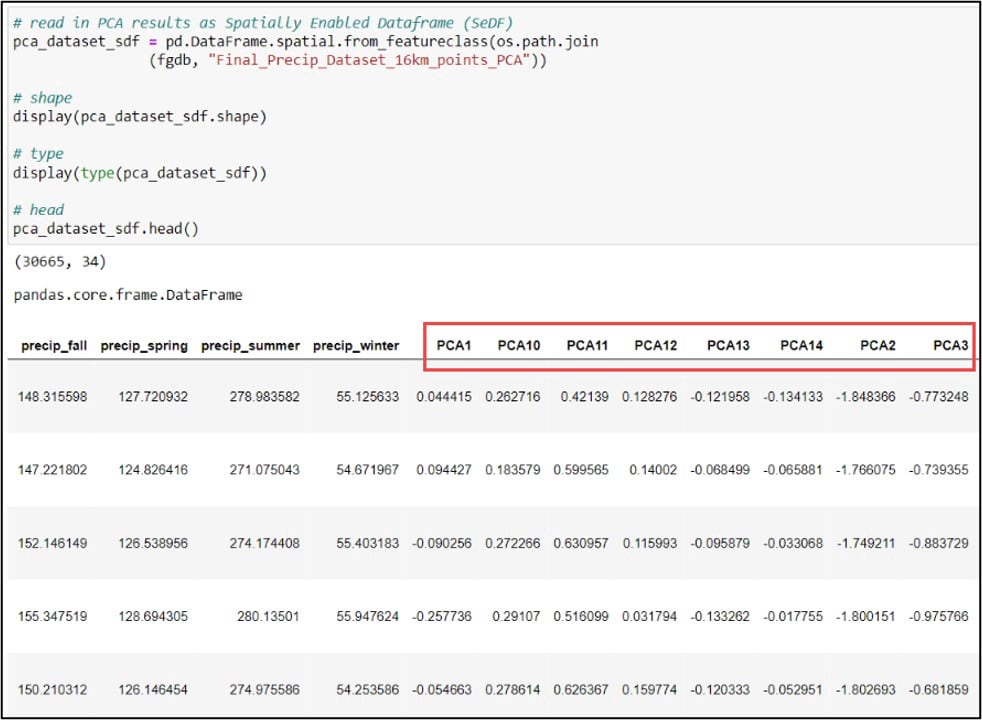982x720 pixels.
Task: Click the pandas.core.frame.DataFrame output text
Action: point(128,295)
